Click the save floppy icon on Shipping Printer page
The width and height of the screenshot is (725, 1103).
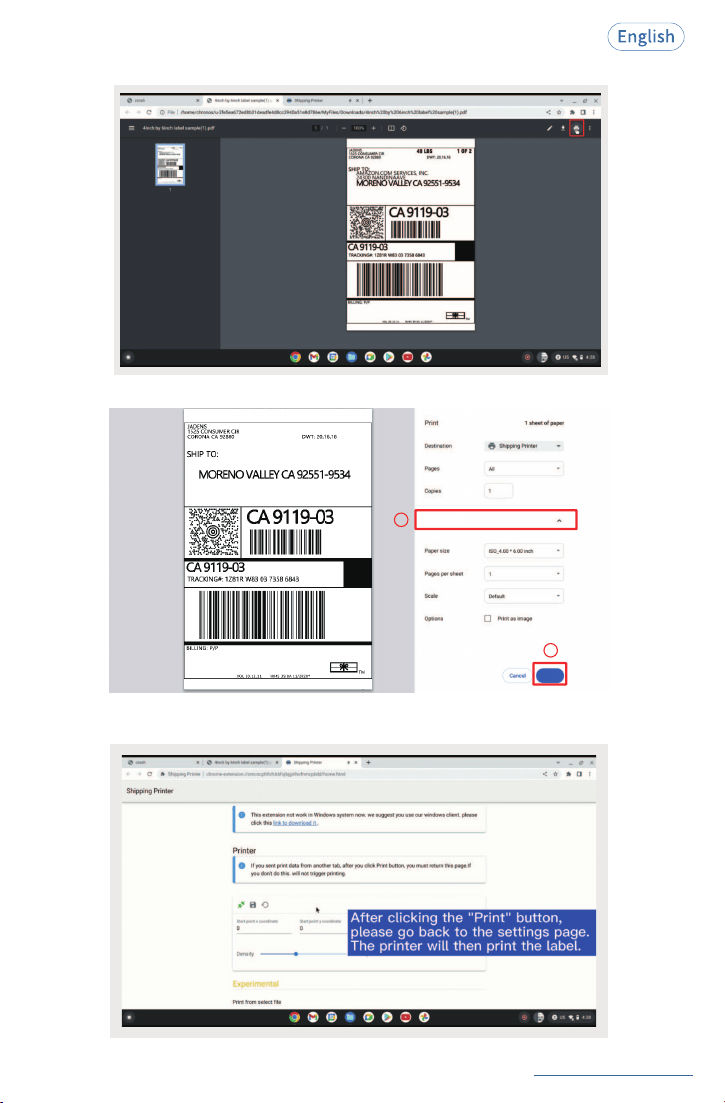[253, 905]
